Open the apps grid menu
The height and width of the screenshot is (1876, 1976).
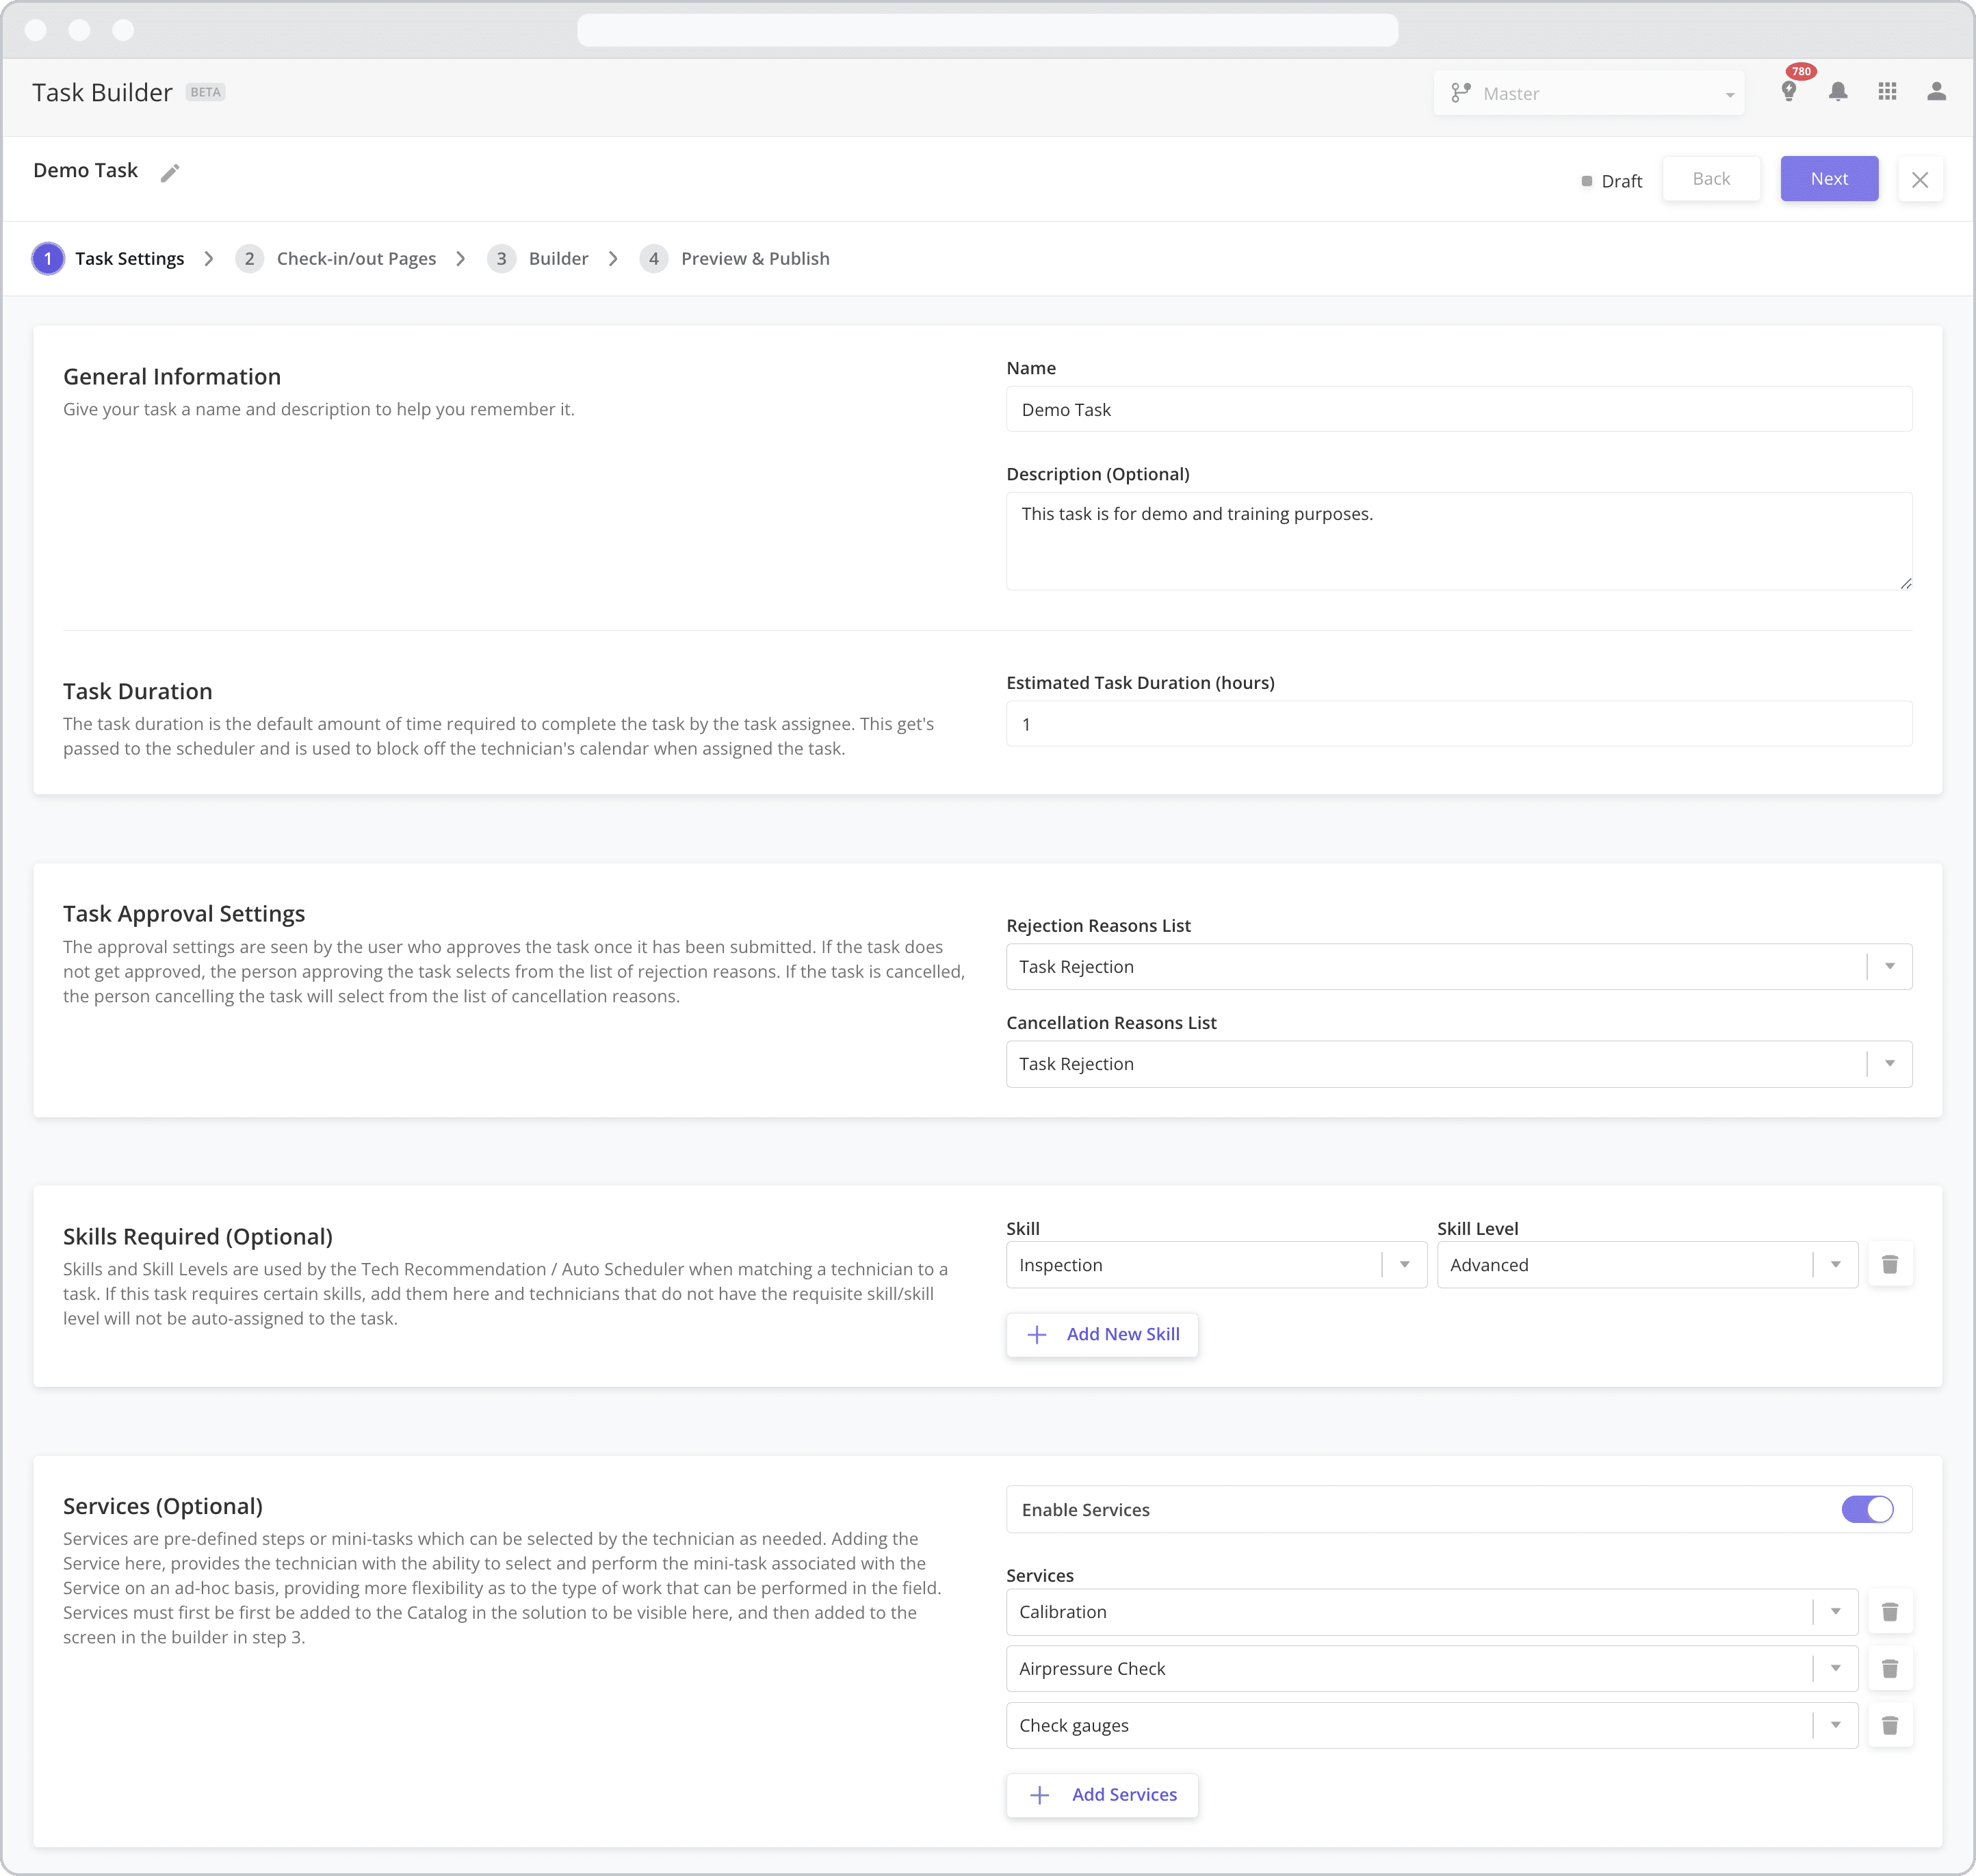[x=1888, y=92]
